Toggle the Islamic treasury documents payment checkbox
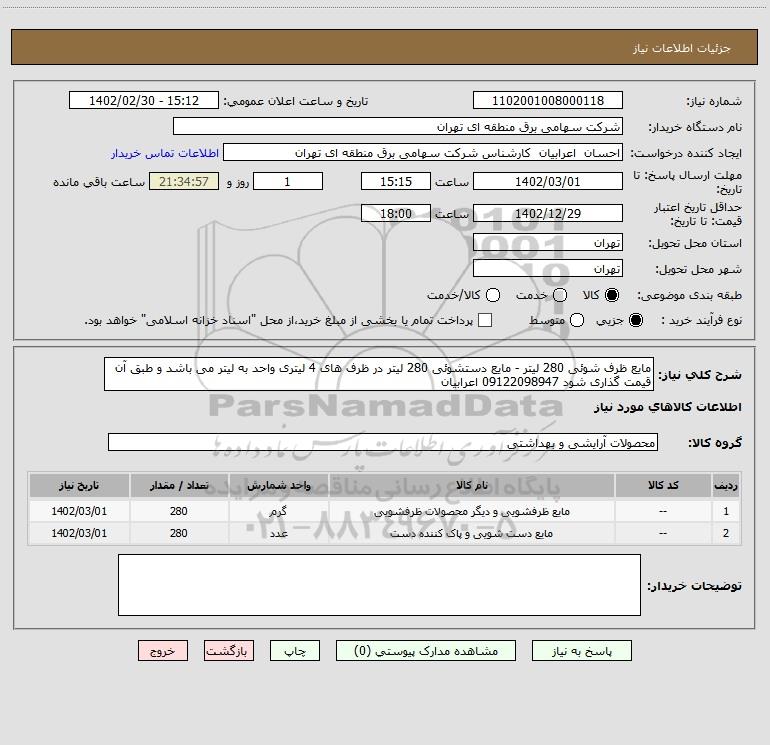 click(x=485, y=320)
